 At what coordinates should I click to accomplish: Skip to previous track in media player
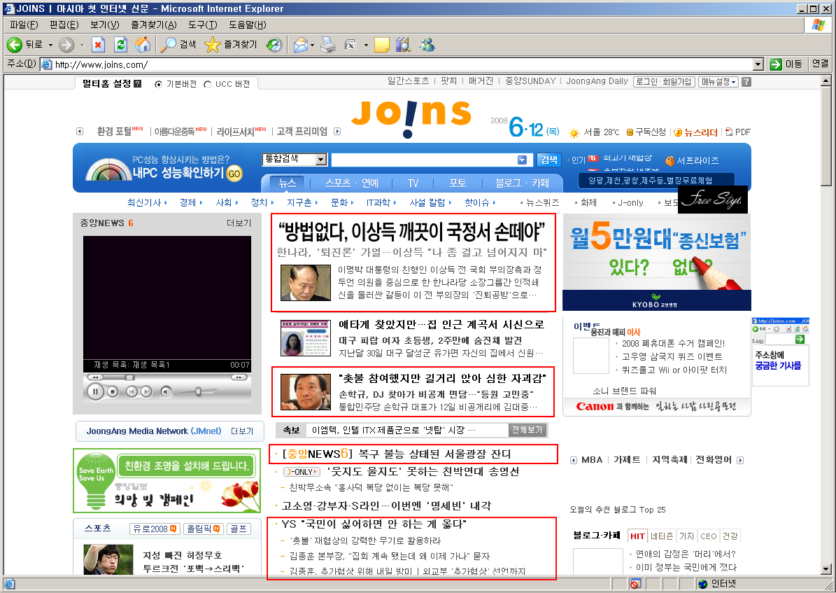pos(132,392)
